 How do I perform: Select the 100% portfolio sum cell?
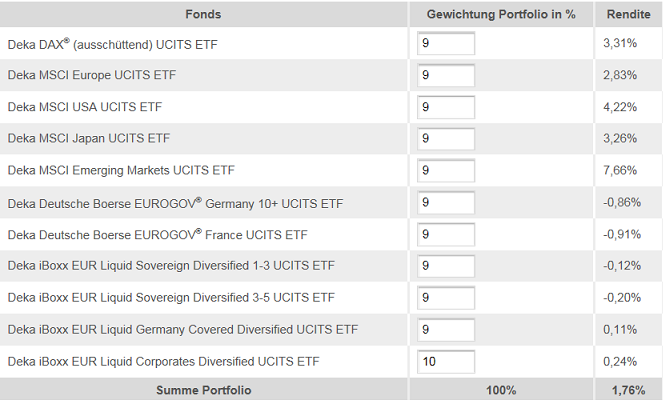[x=501, y=390]
